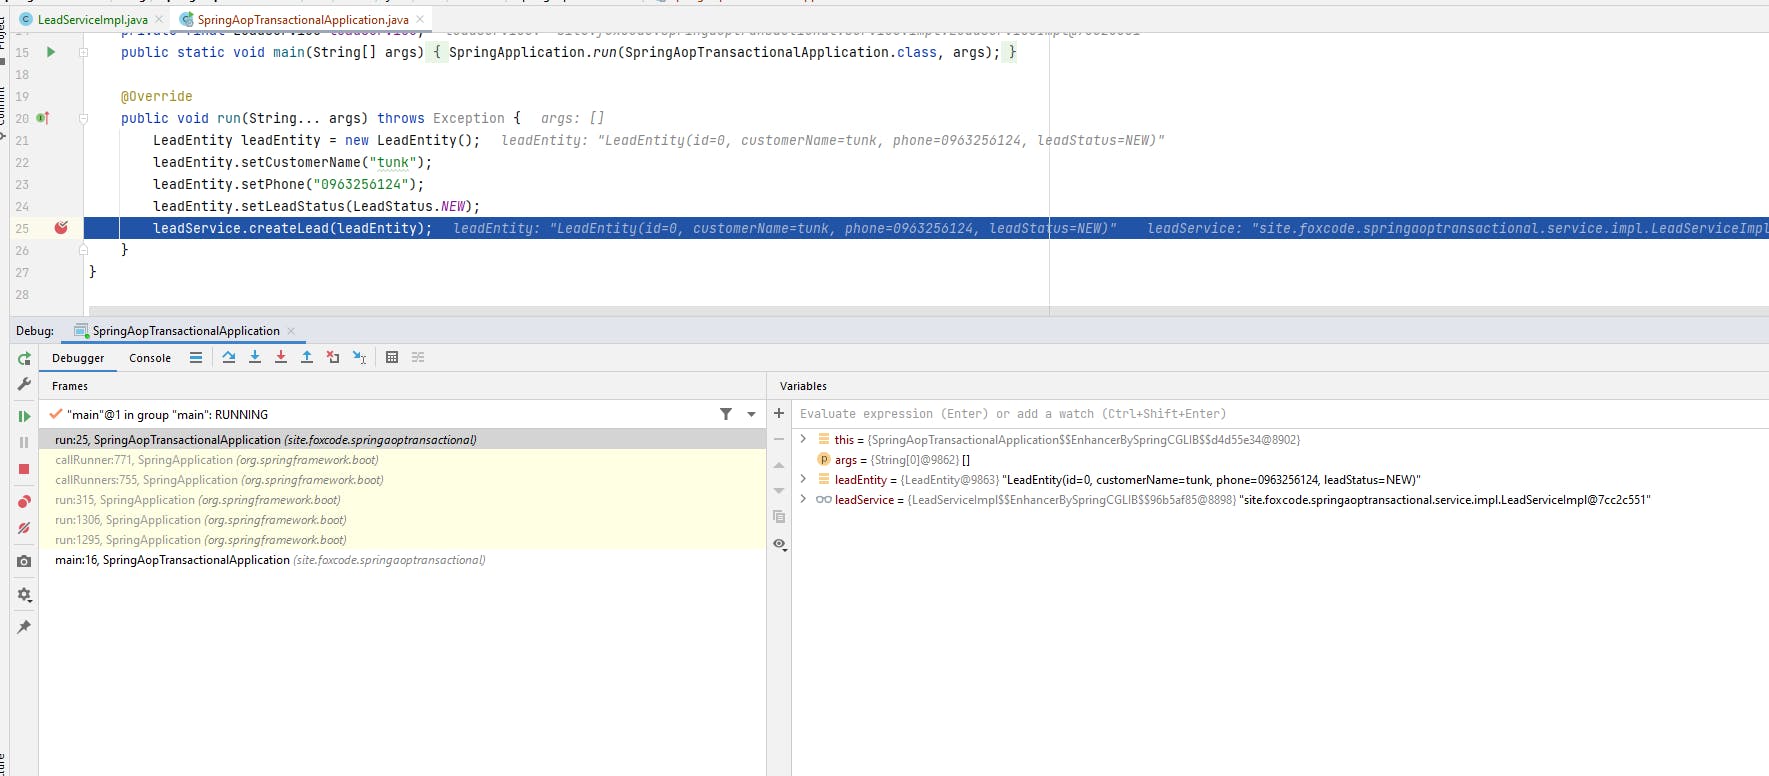Screen dimensions: 1769x776
Task: Switch to the Console tab
Action: 150,358
